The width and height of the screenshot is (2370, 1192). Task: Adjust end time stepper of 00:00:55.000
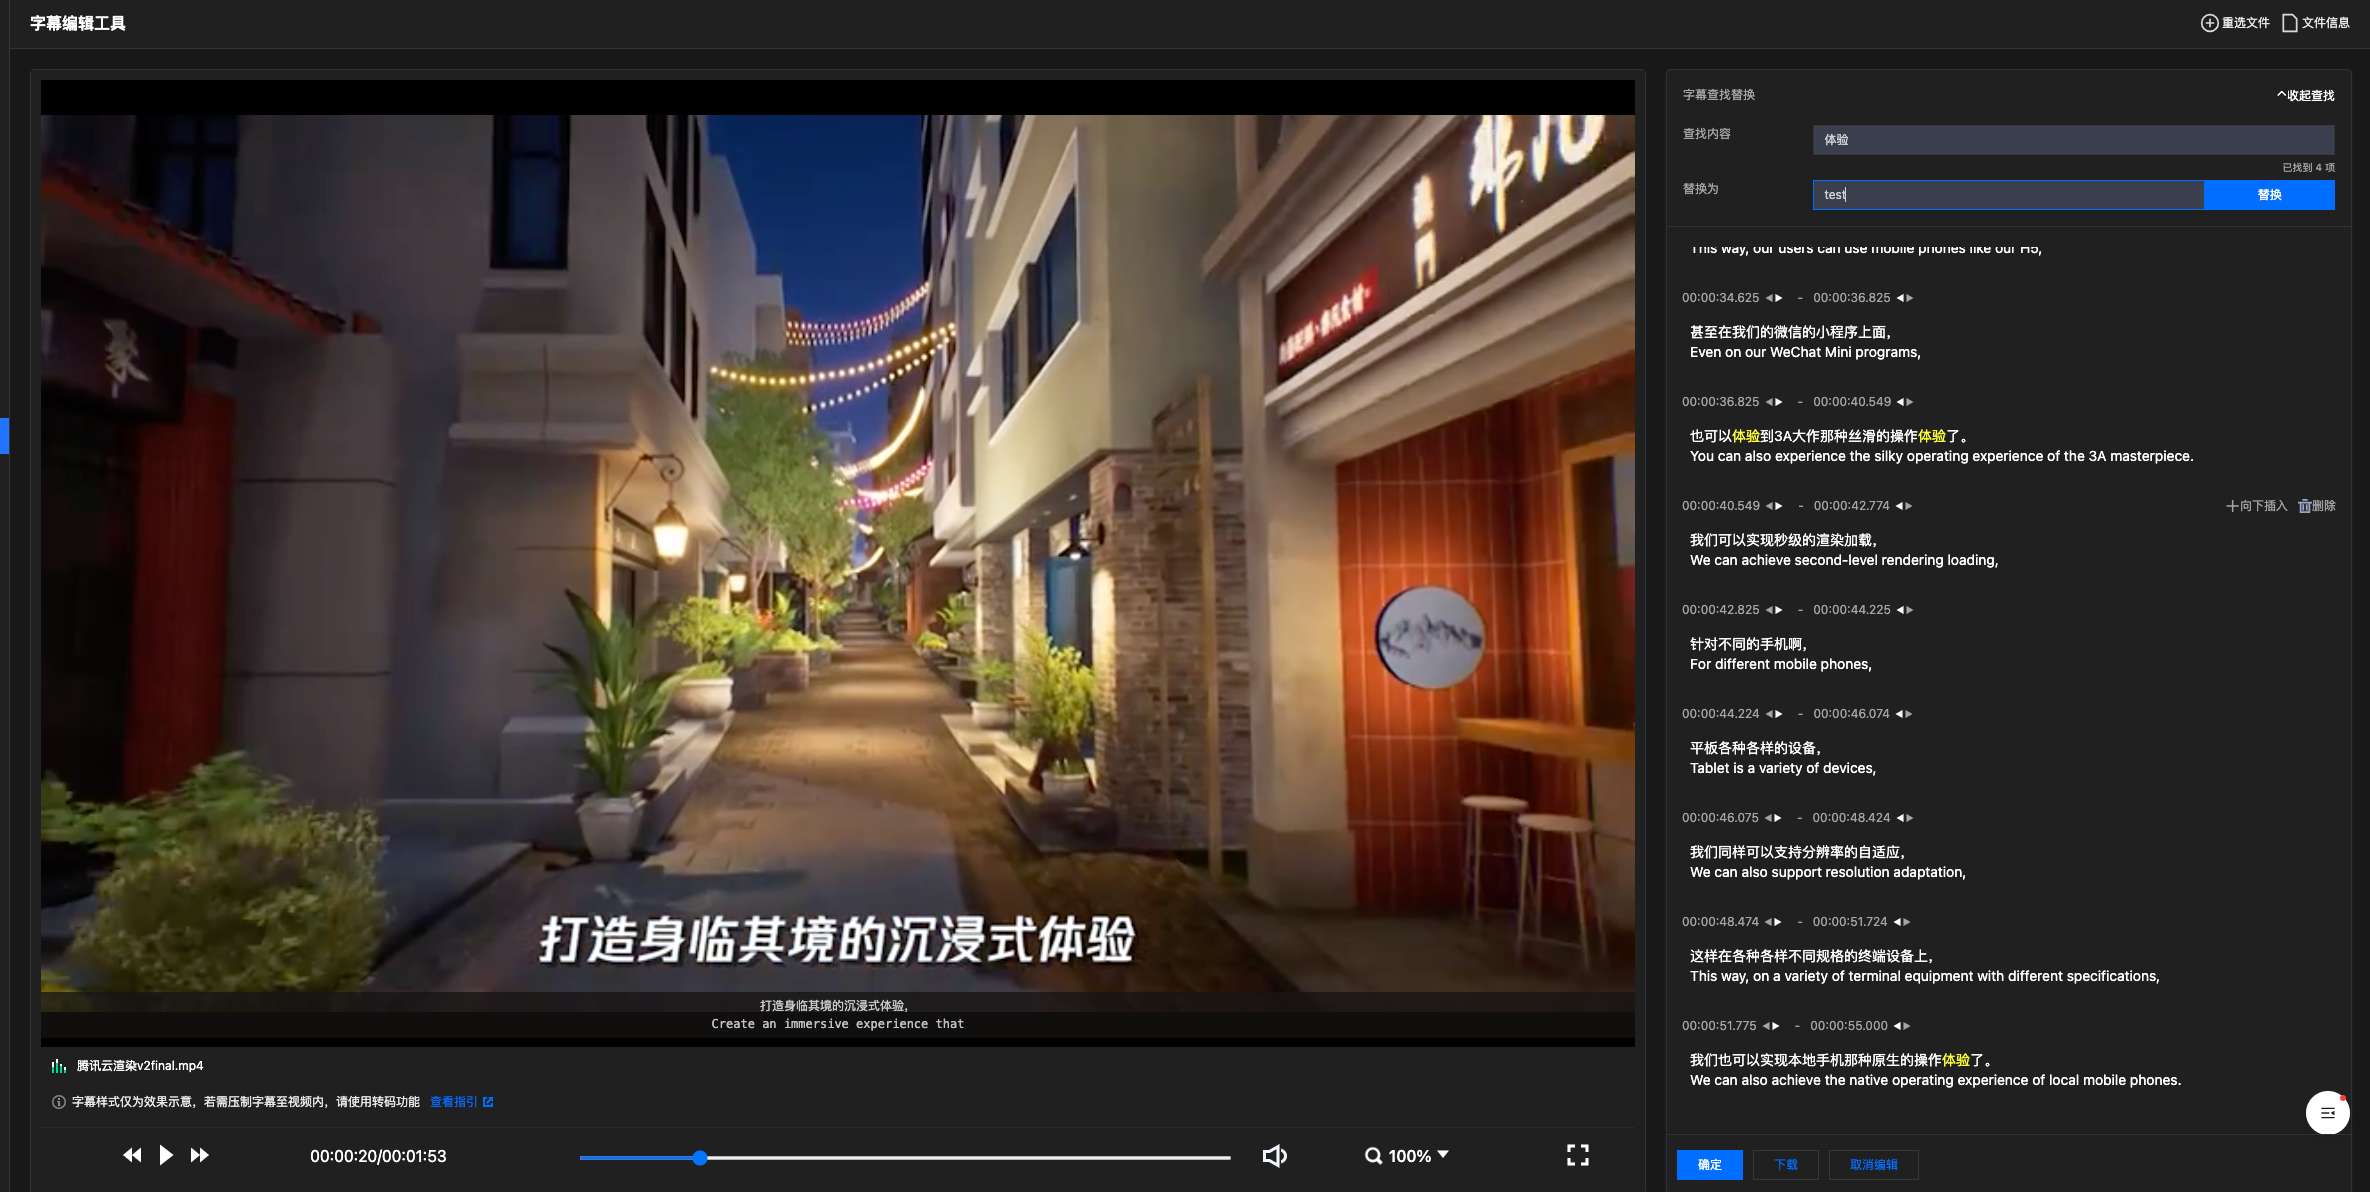1902,1026
